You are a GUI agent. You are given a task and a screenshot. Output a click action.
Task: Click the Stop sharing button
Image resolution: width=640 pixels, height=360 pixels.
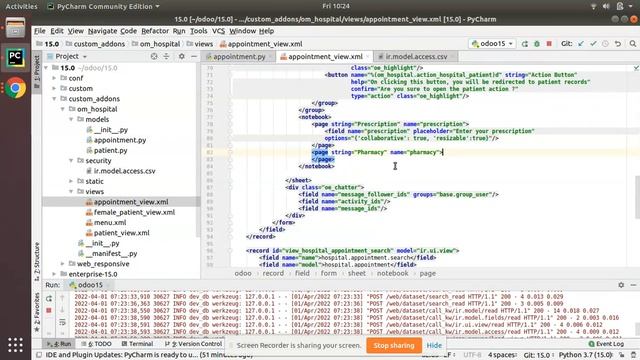click(394, 345)
